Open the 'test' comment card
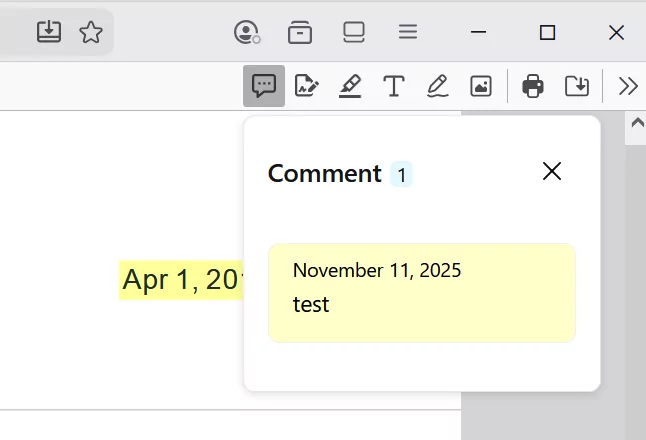Screen dimensions: 646x440 click(x=421, y=292)
